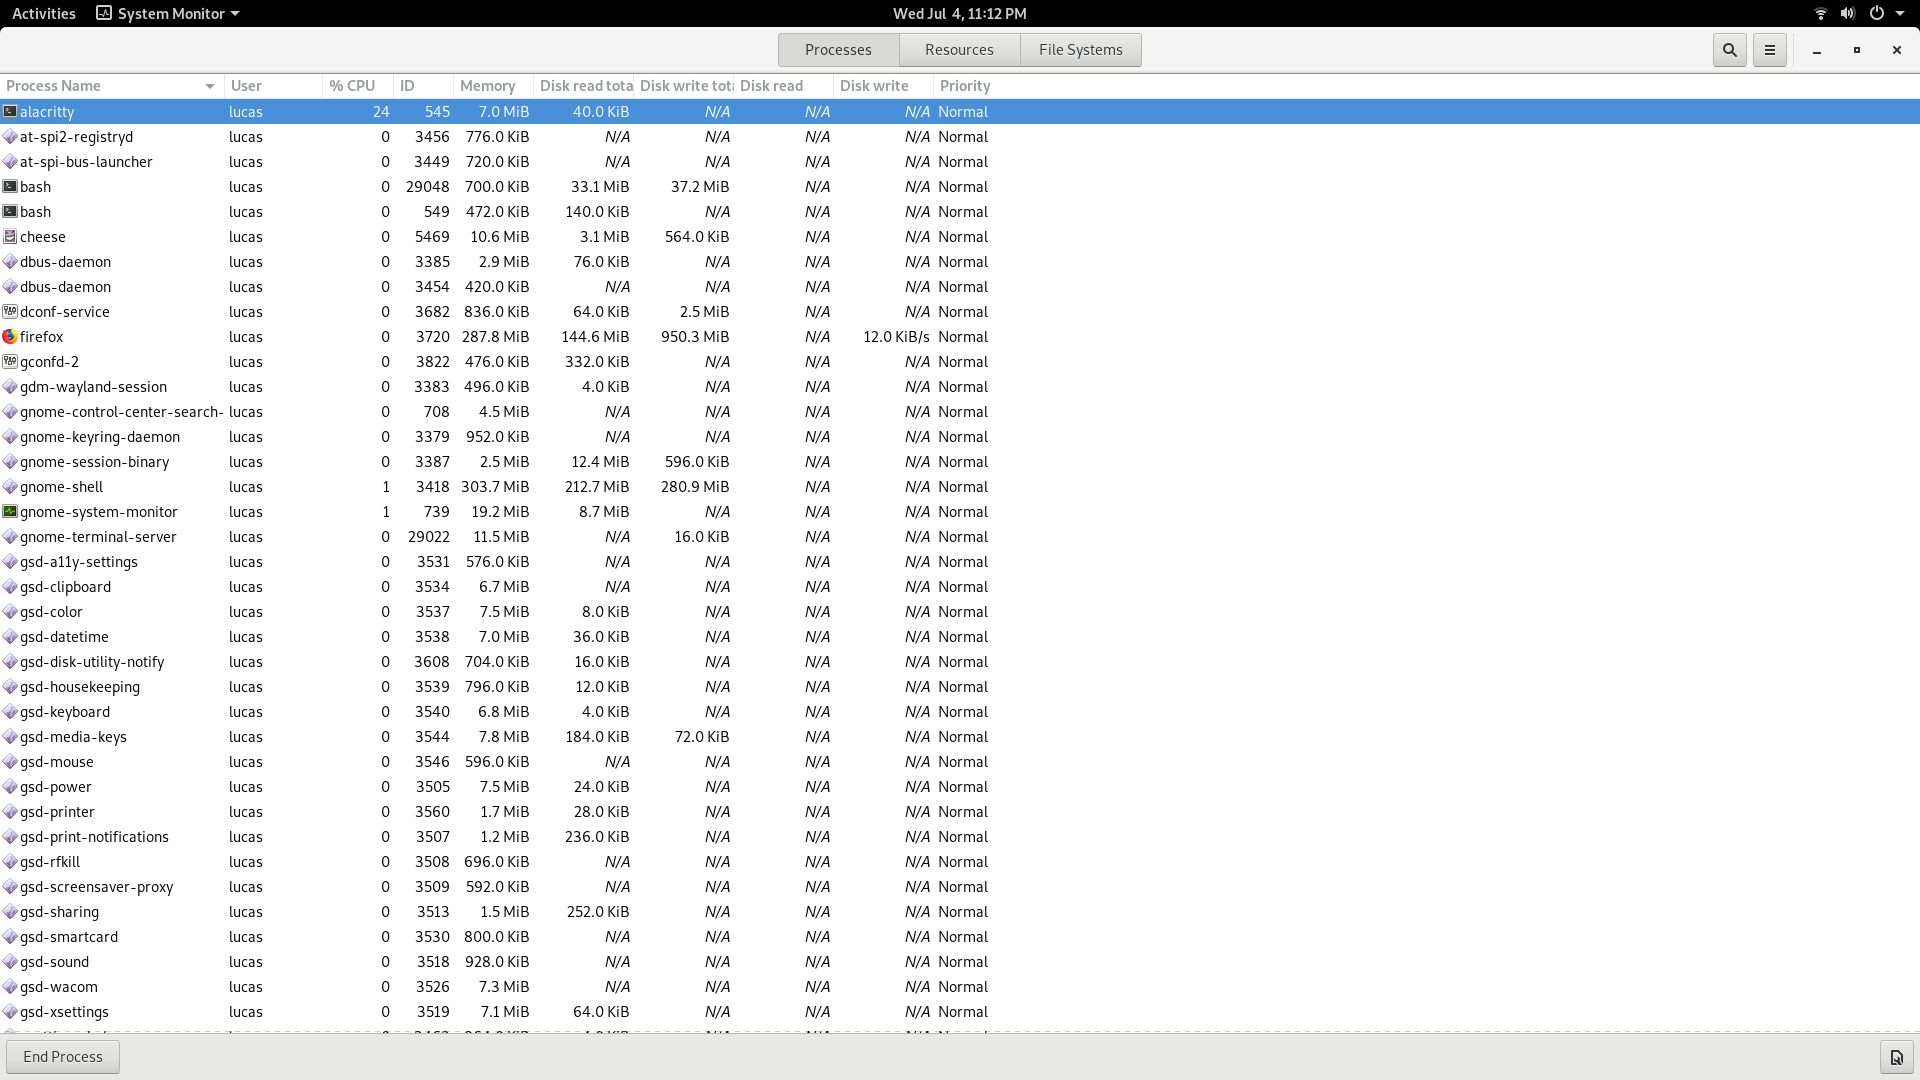Click the Cheese webcam icon in the process list
This screenshot has height=1080, width=1920.
[x=10, y=237]
